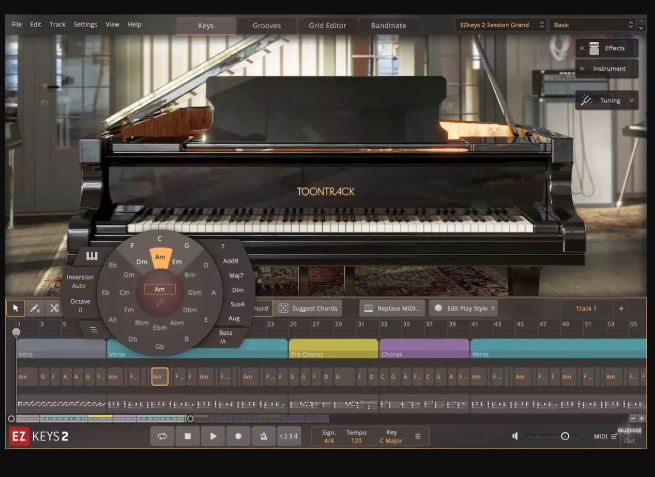Zoom in timeline with plus icon

click(x=641, y=418)
